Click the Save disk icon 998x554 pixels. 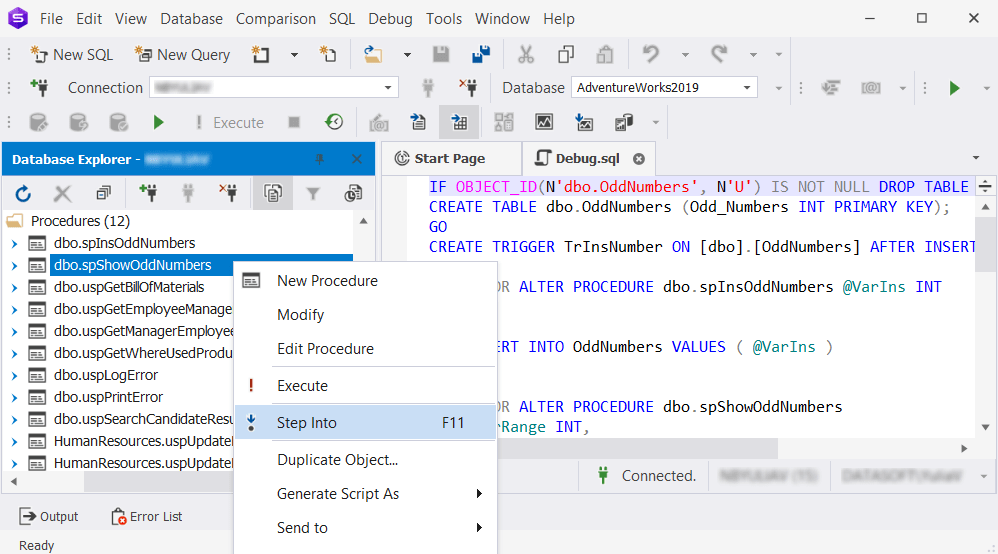[x=441, y=55]
